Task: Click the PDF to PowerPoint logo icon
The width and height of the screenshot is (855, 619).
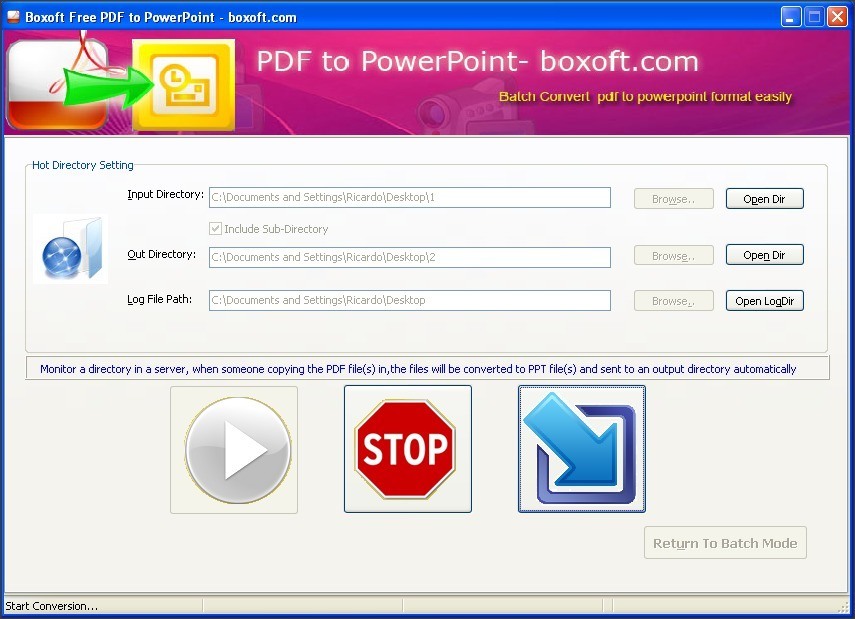Action: click(121, 83)
